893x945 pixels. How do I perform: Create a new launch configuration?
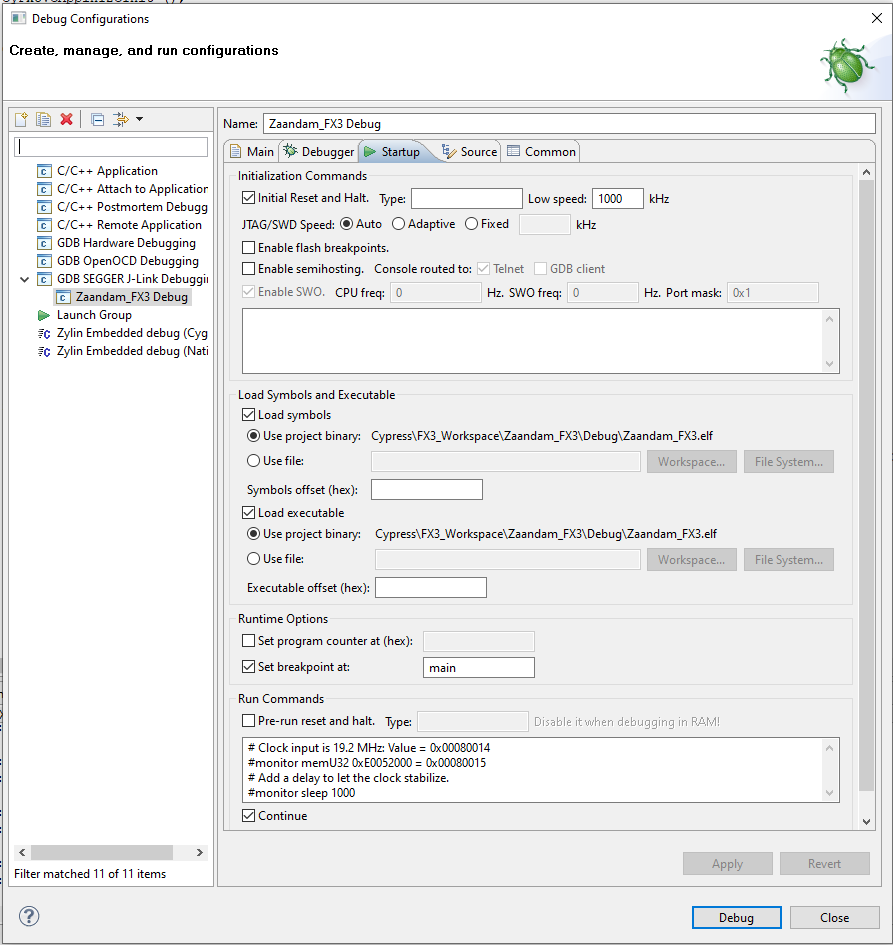point(20,119)
